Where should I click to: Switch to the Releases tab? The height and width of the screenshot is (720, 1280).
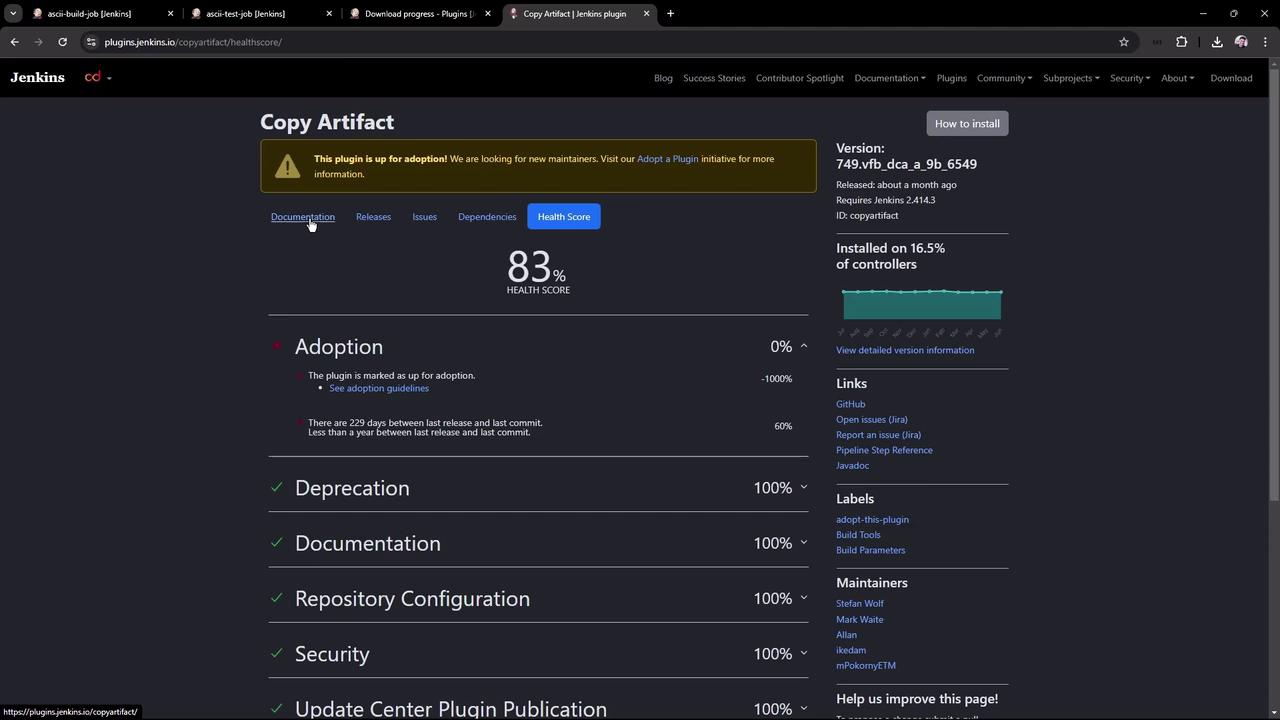click(x=373, y=217)
